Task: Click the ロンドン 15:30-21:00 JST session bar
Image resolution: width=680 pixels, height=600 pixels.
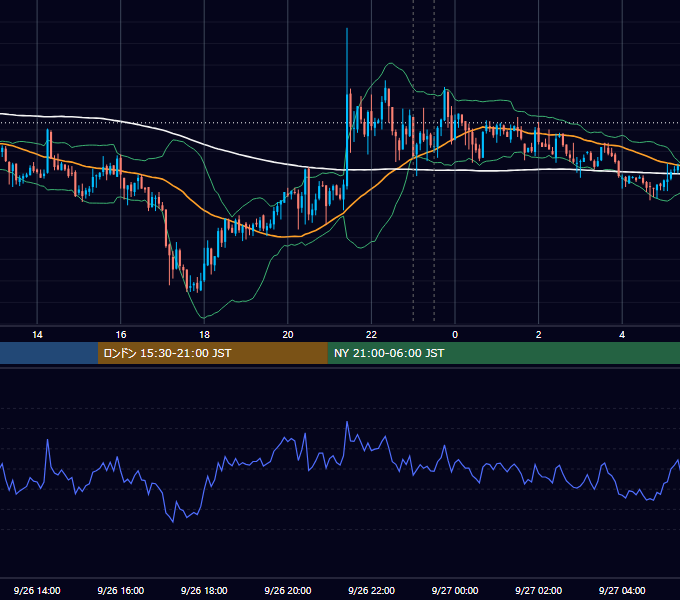Action: 212,353
